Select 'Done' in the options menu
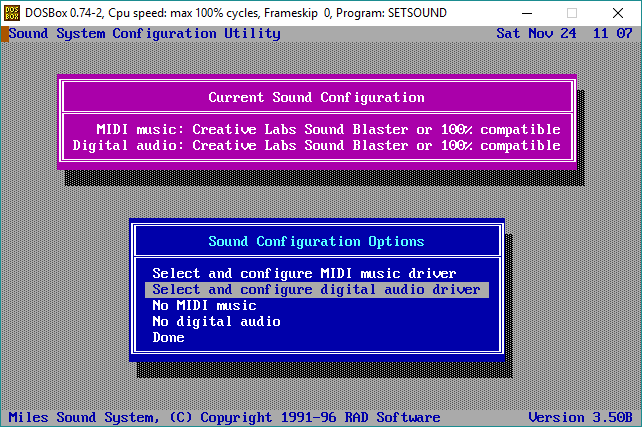Screen dimensions: 642x427 [168, 338]
